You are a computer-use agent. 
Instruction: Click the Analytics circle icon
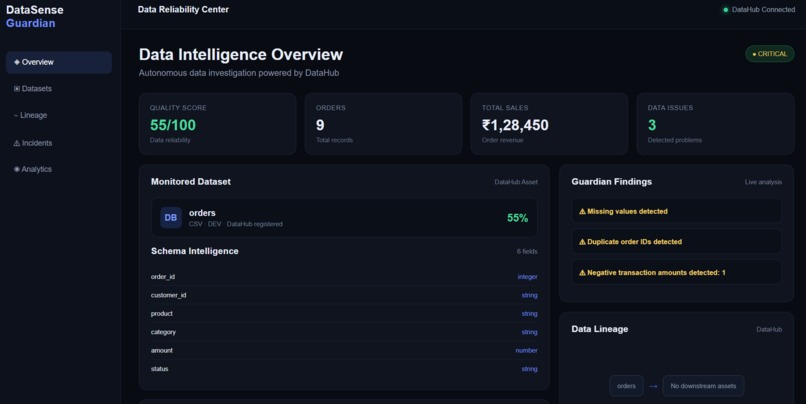17,169
